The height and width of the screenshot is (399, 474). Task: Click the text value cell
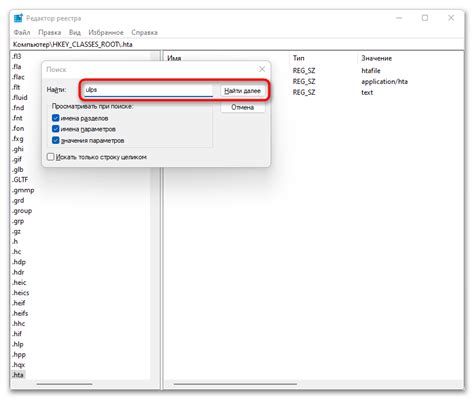367,92
